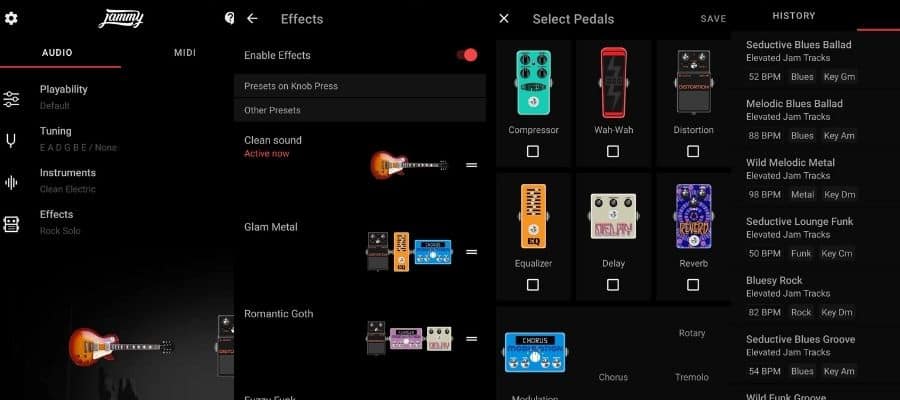Click the Glam Metal preset reorder handle
The image size is (900, 400).
click(471, 252)
